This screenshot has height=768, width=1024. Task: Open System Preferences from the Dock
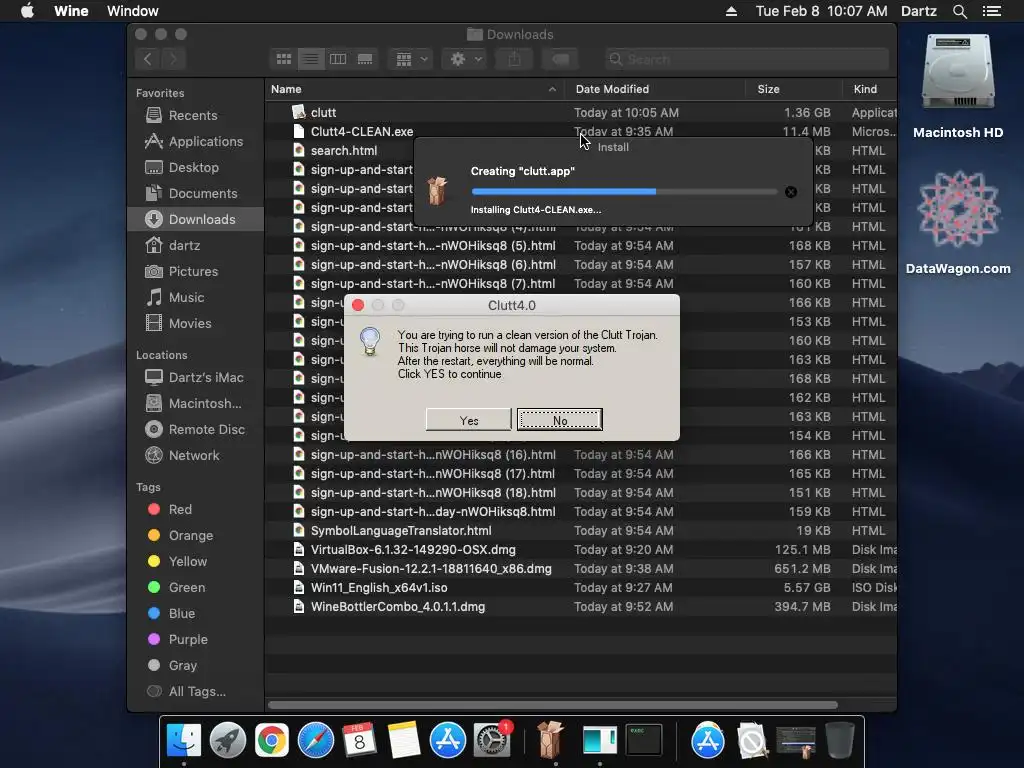[x=492, y=741]
